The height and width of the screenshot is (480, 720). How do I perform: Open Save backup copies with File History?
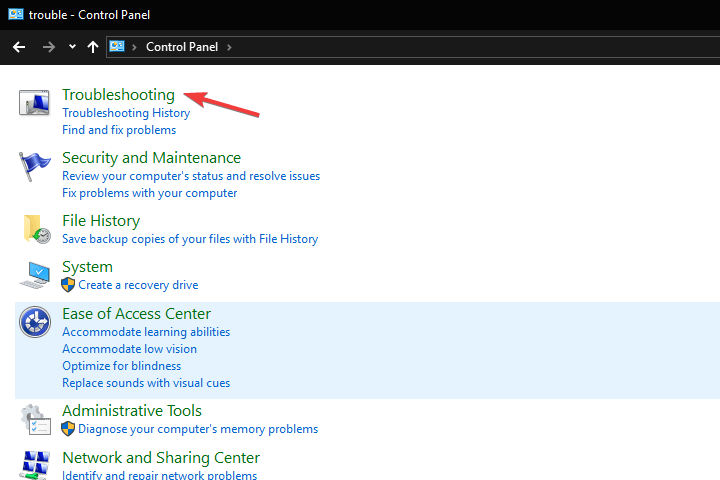pos(190,239)
